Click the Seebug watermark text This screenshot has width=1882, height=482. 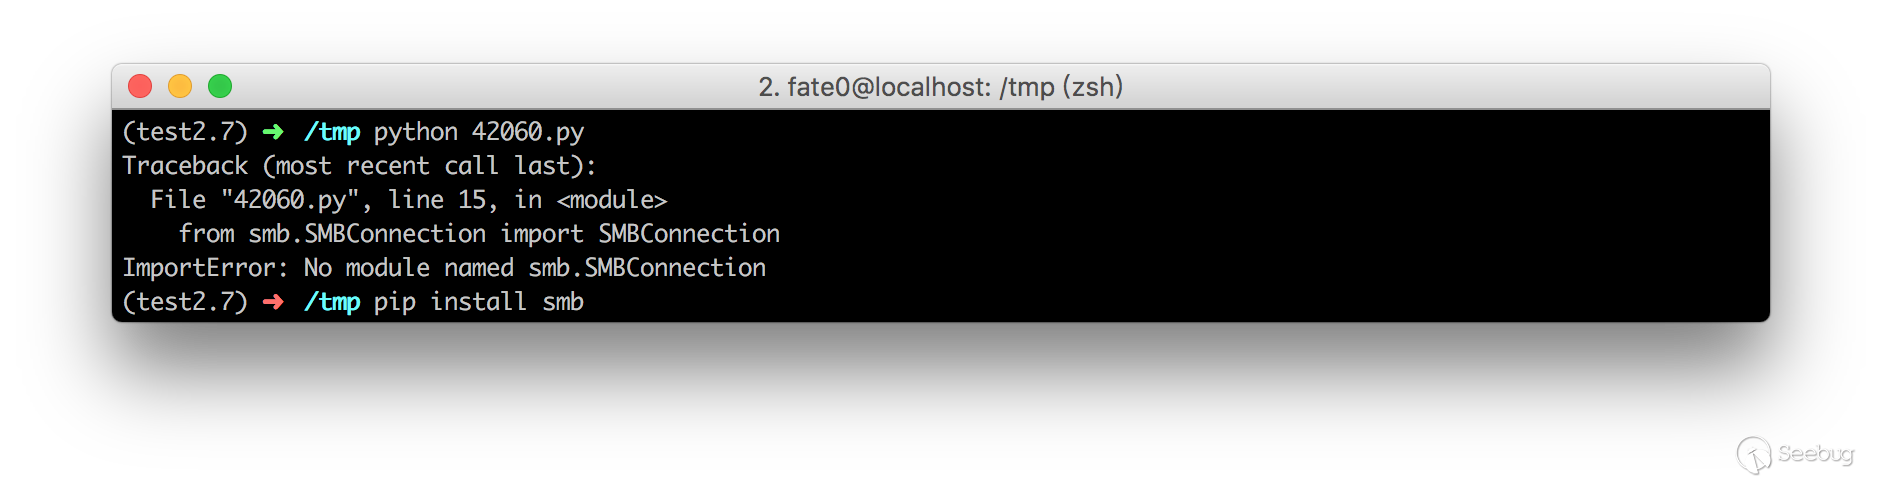tap(1816, 453)
